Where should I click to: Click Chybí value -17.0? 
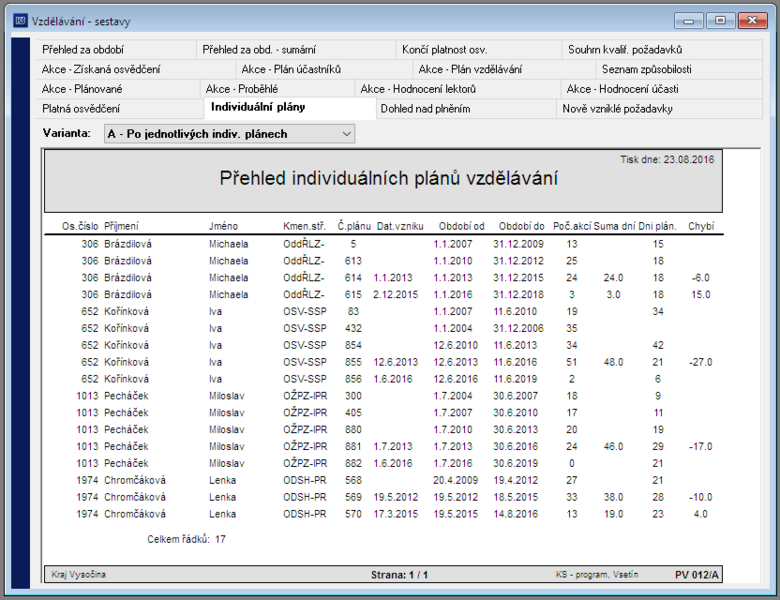700,447
